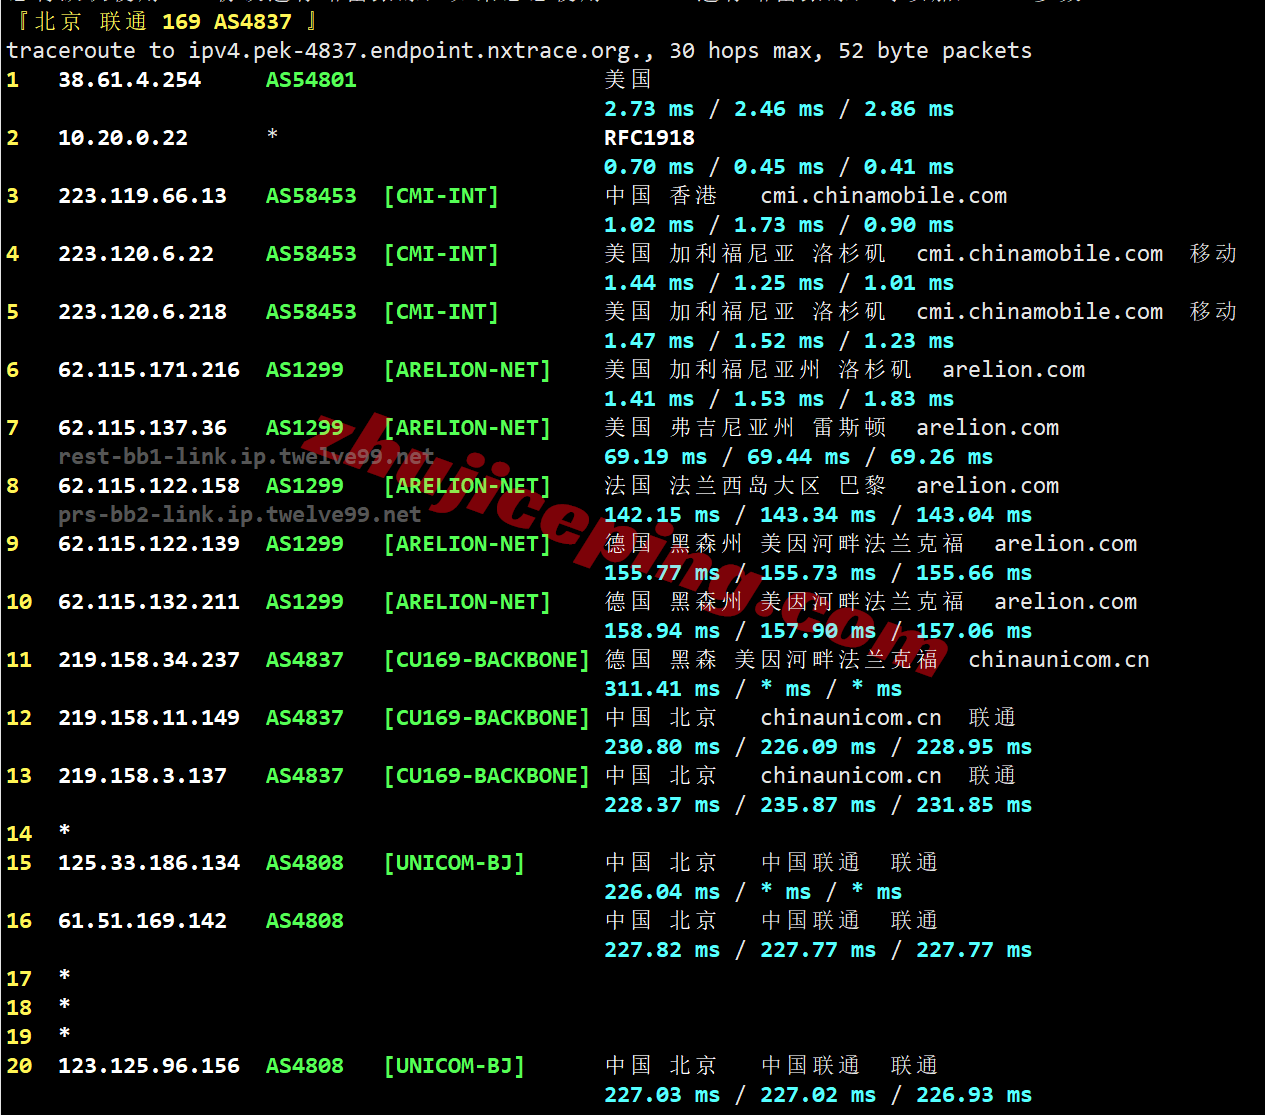Select latency 226.04 ms on hop 15

[662, 892]
